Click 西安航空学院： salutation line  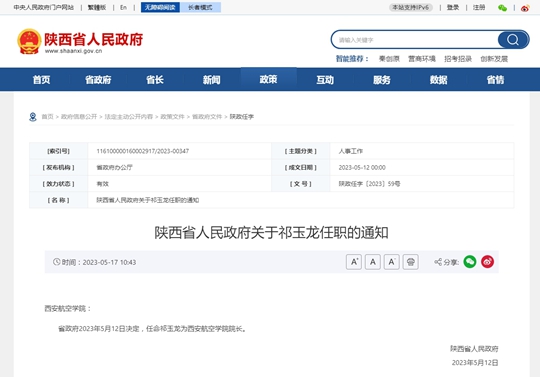click(68, 308)
